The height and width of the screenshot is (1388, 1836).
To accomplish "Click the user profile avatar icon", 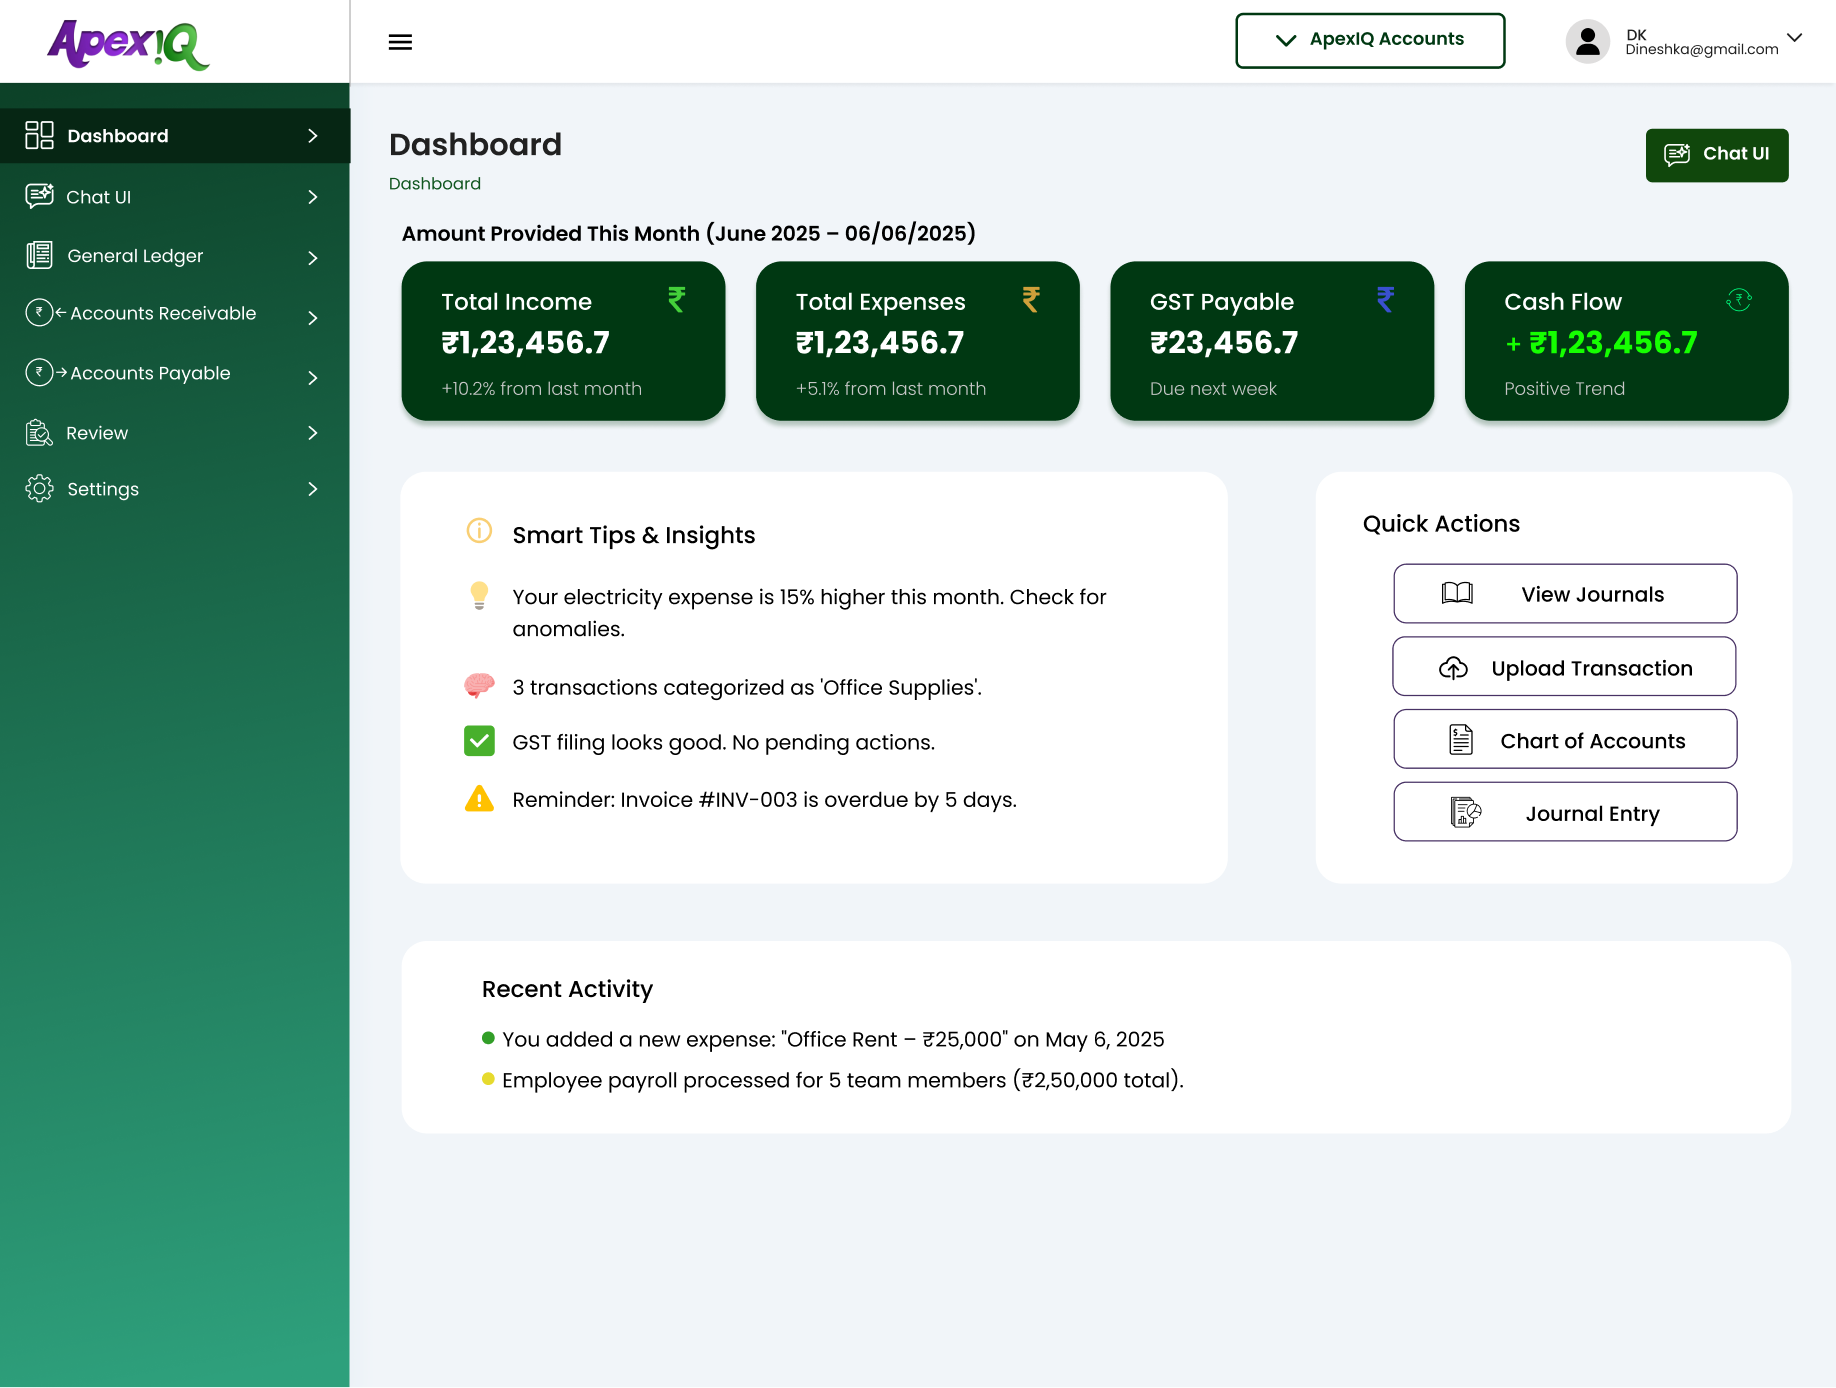I will pos(1587,42).
